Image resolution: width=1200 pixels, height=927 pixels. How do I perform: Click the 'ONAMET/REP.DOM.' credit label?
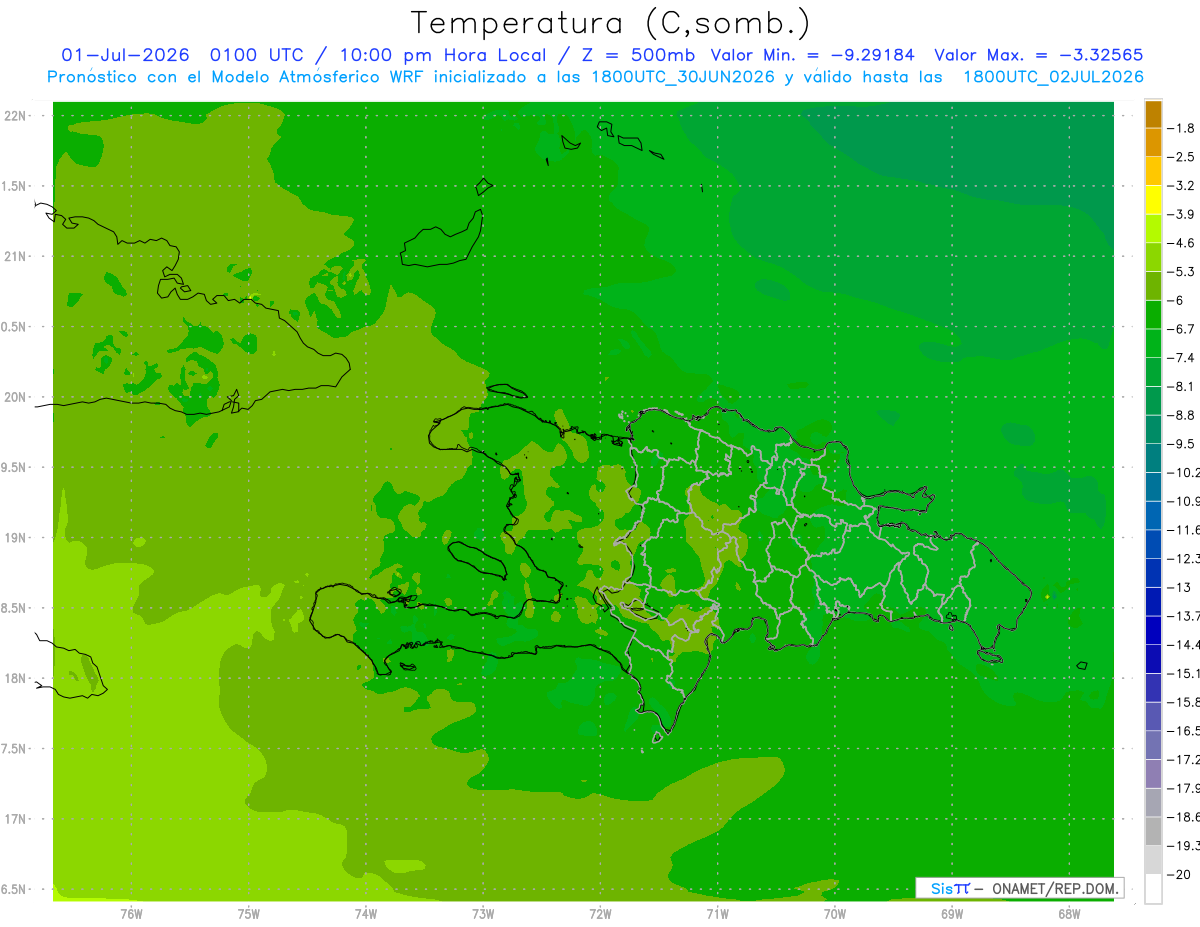(1055, 888)
